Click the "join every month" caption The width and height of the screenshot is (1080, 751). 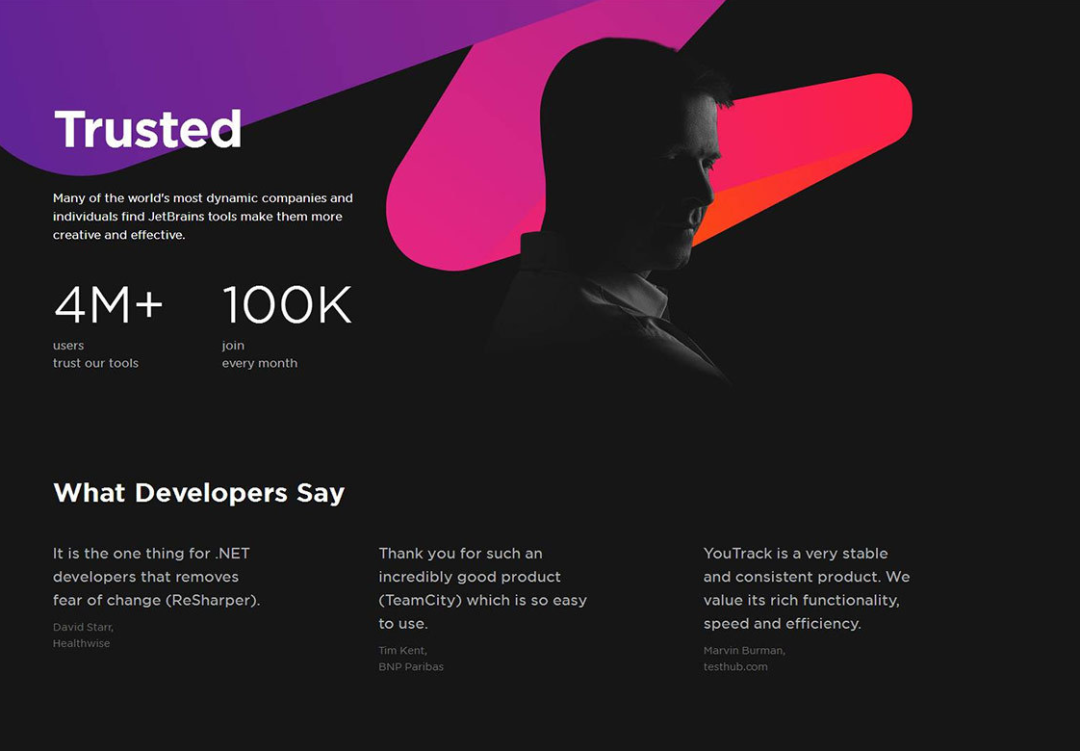pyautogui.click(x=259, y=354)
